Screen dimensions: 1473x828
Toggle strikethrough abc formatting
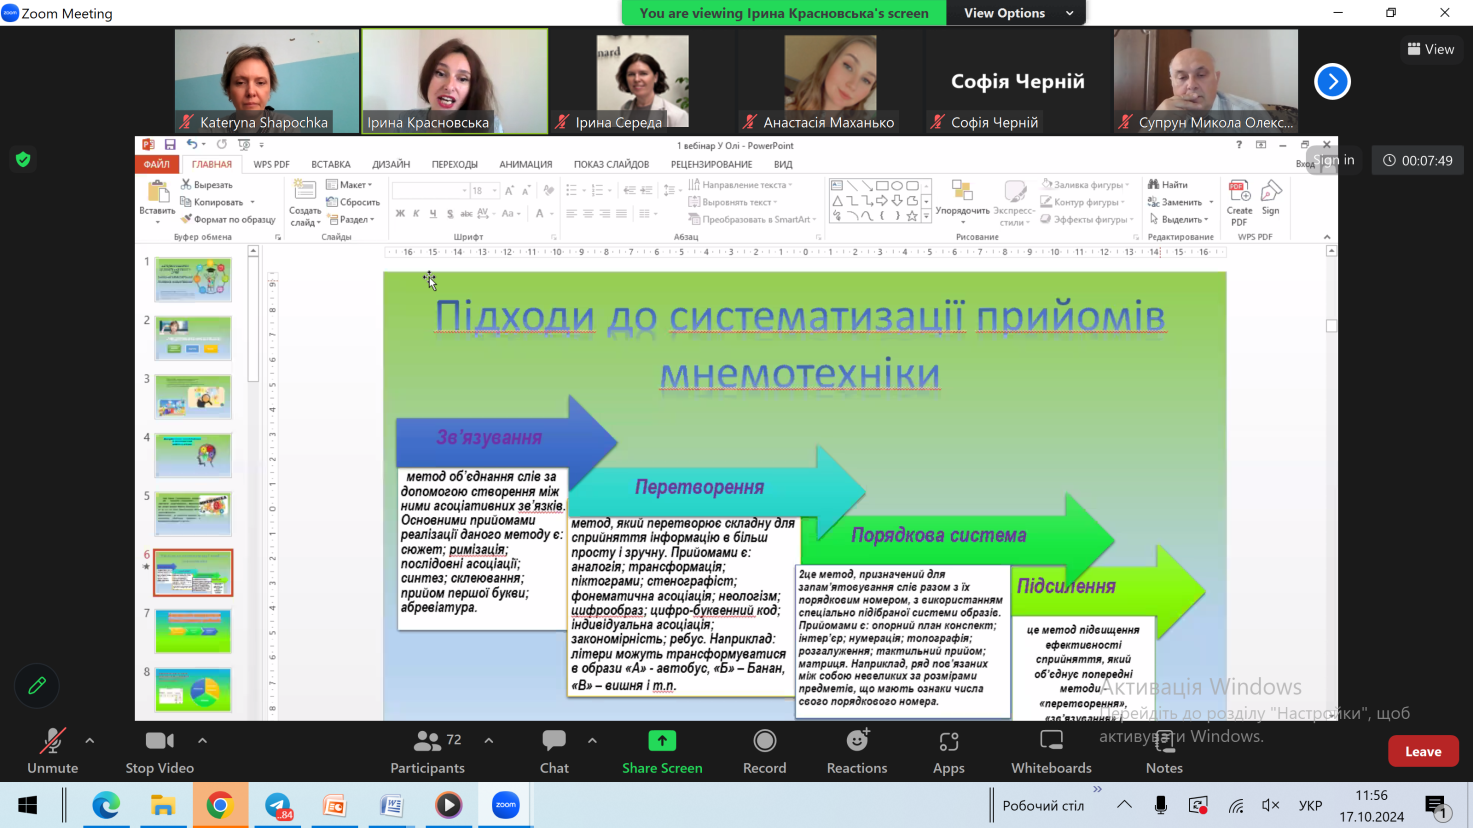466,214
